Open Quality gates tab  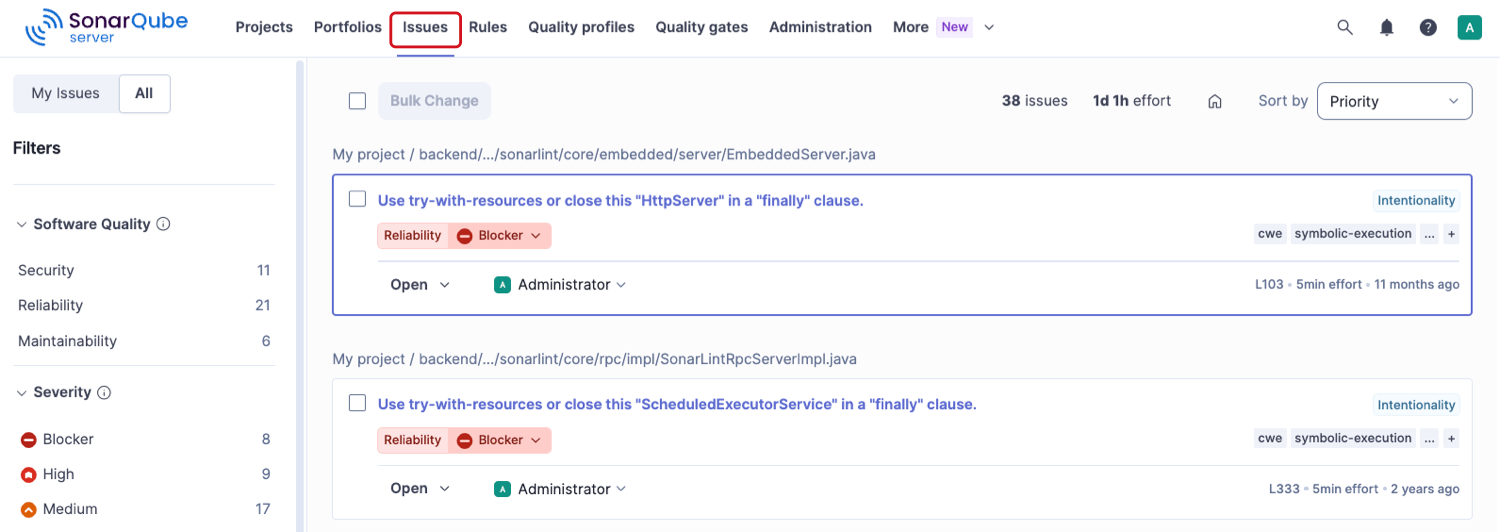click(702, 27)
